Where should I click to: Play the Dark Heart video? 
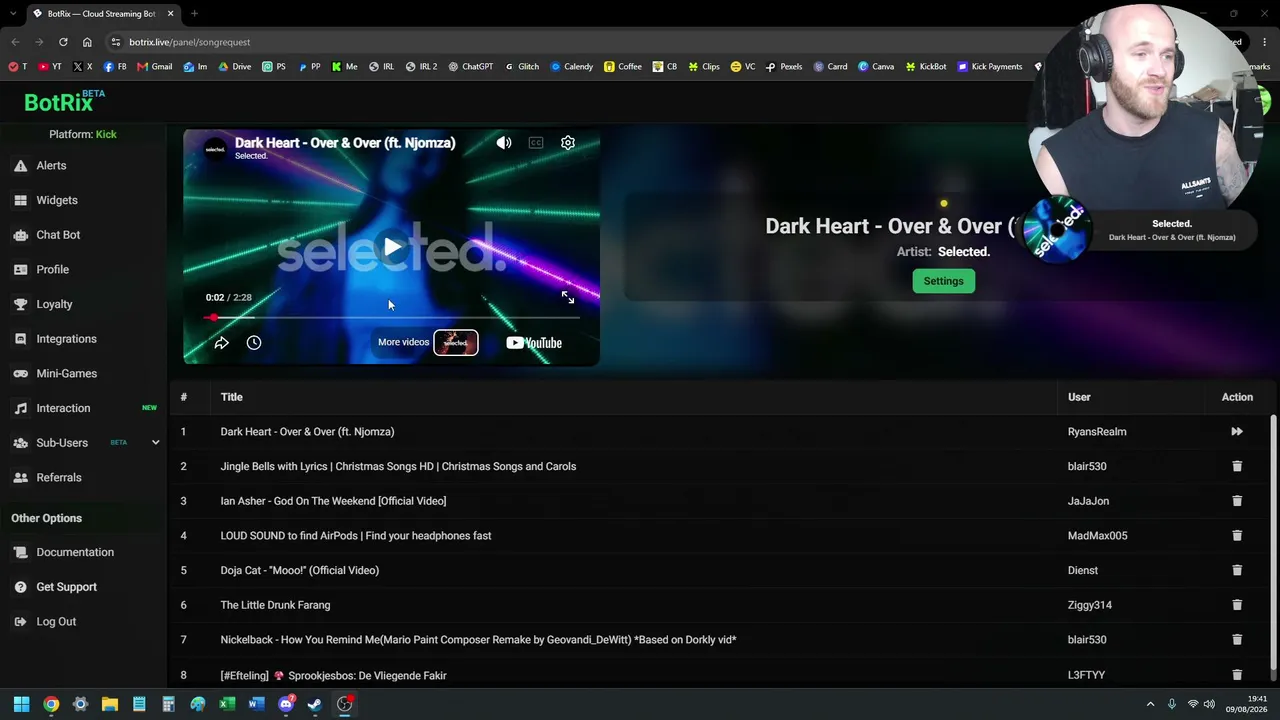pos(392,247)
